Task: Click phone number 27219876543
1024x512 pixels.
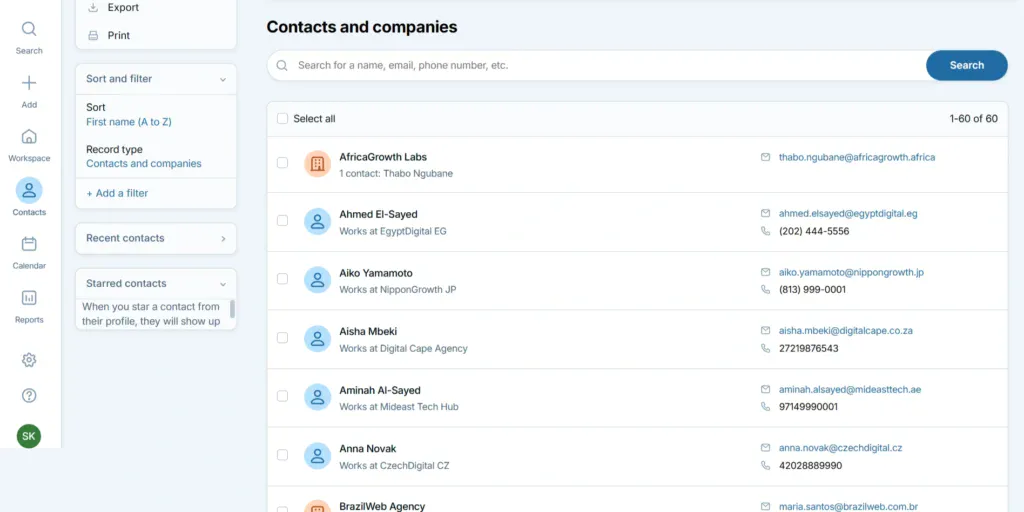Action: click(x=808, y=348)
